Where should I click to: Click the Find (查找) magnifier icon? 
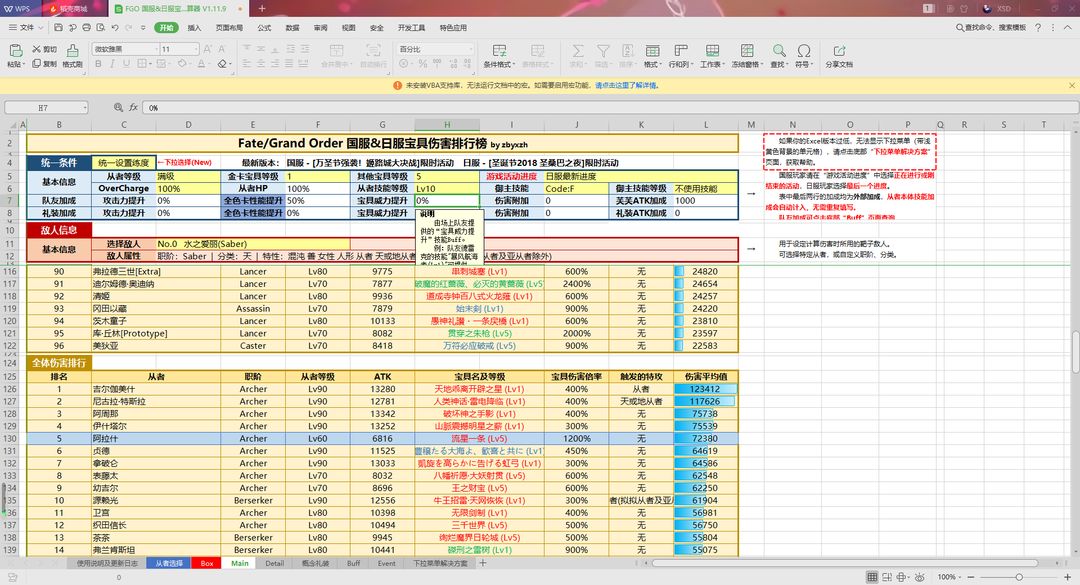(x=779, y=50)
